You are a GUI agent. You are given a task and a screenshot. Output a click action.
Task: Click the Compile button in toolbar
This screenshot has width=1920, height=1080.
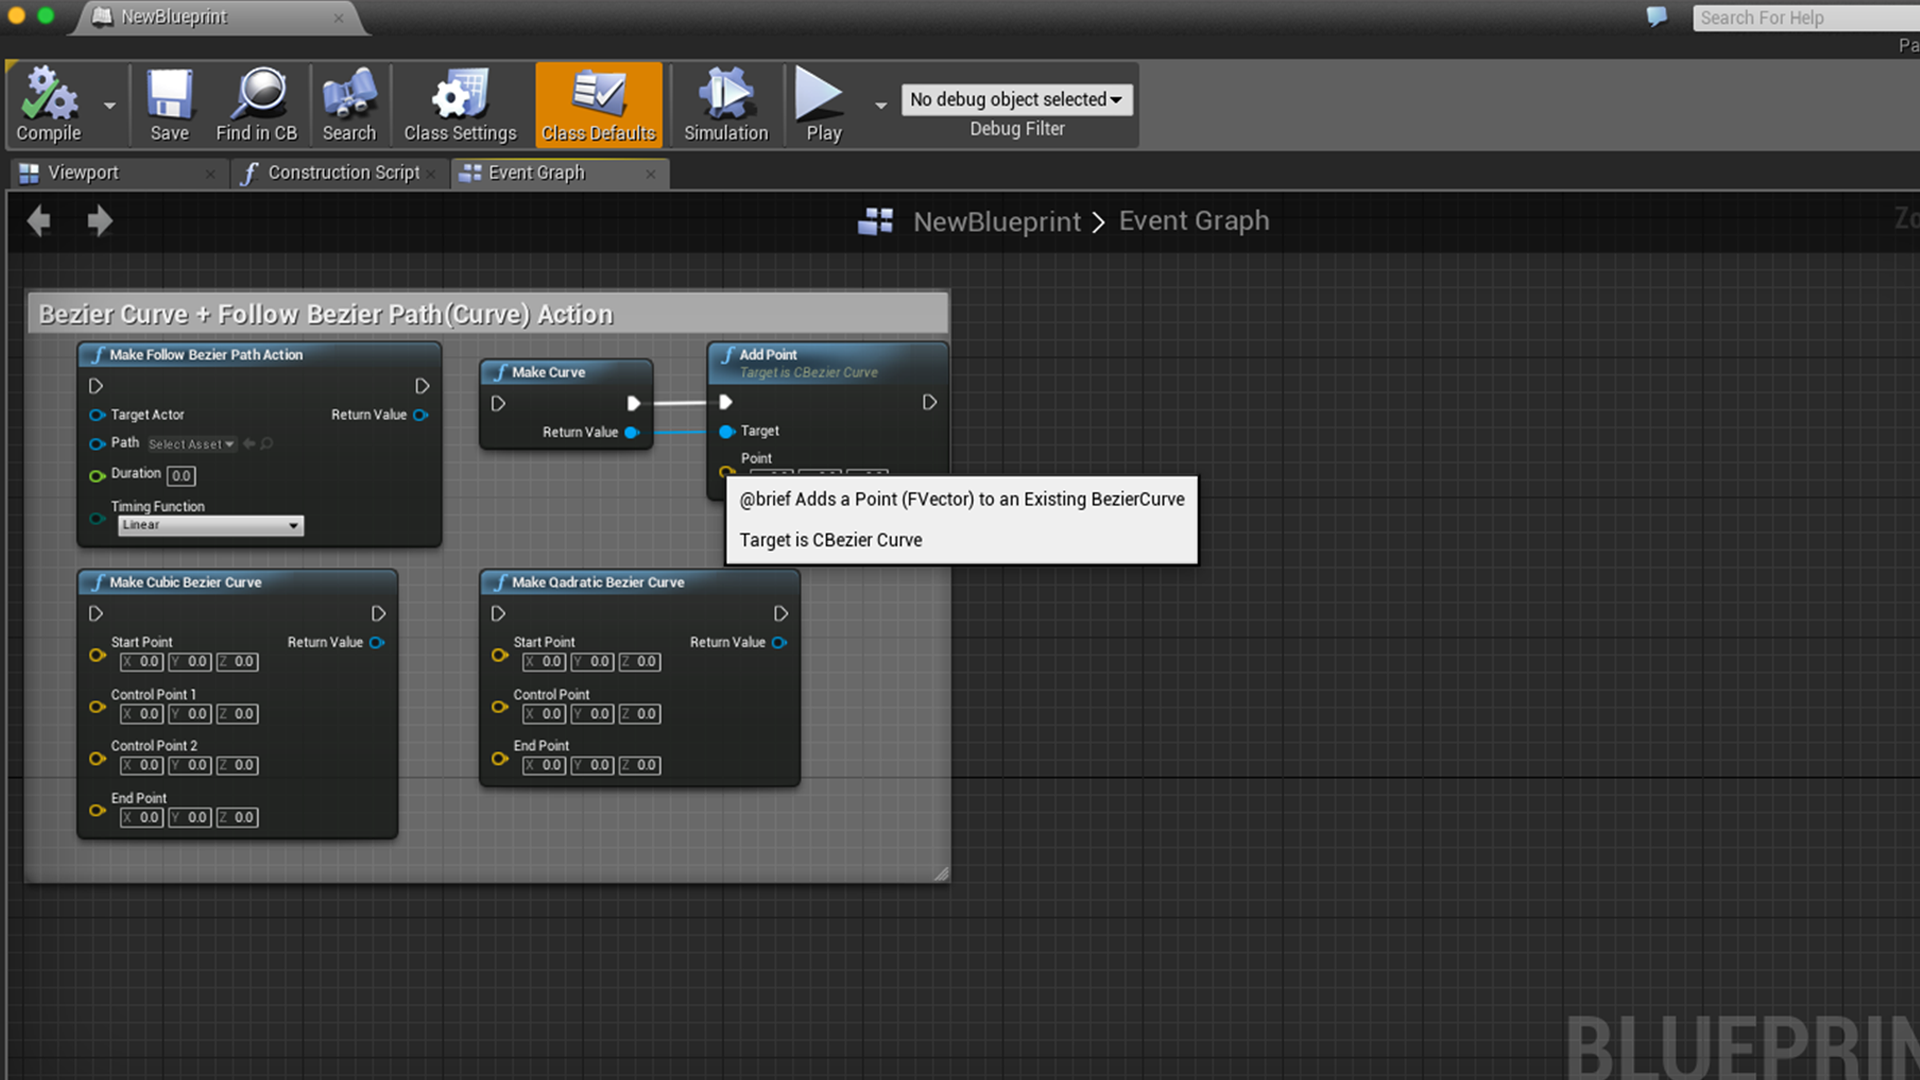(x=49, y=105)
